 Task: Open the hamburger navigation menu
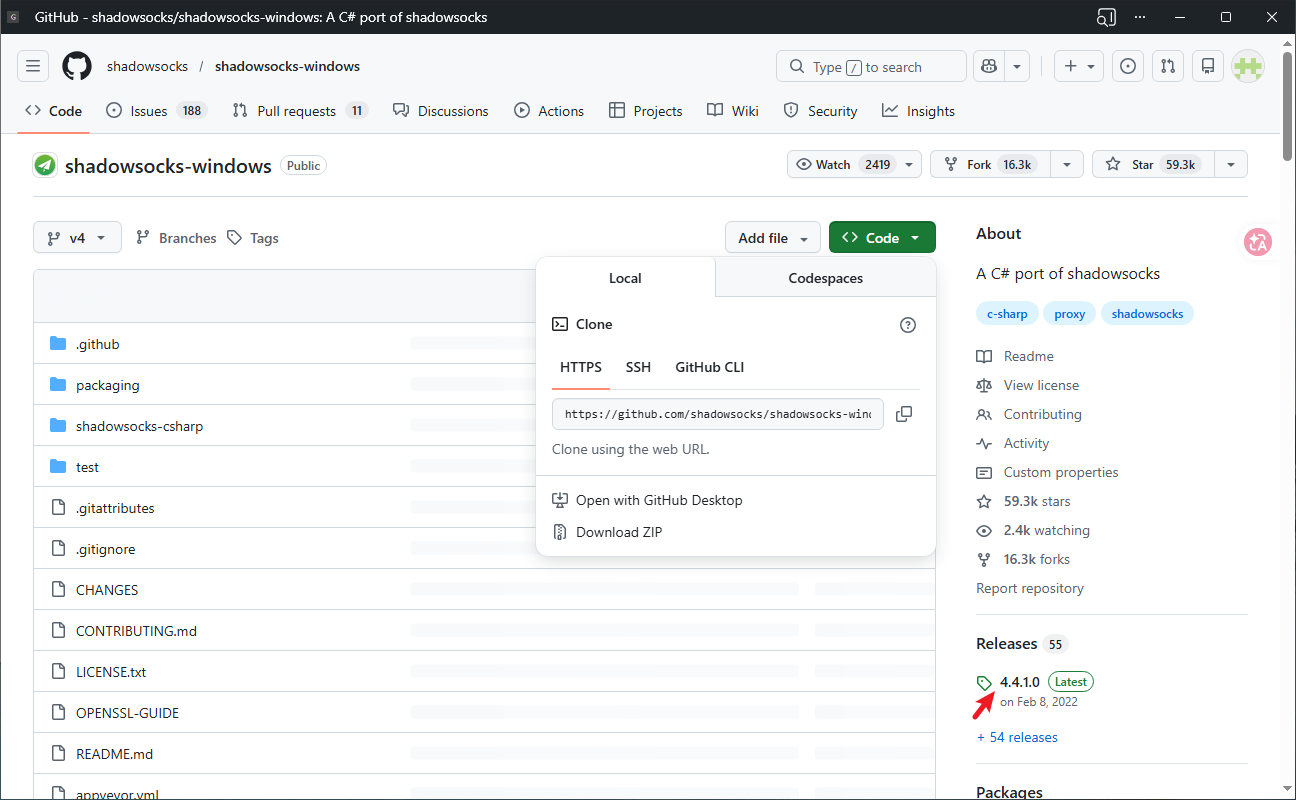pos(33,67)
